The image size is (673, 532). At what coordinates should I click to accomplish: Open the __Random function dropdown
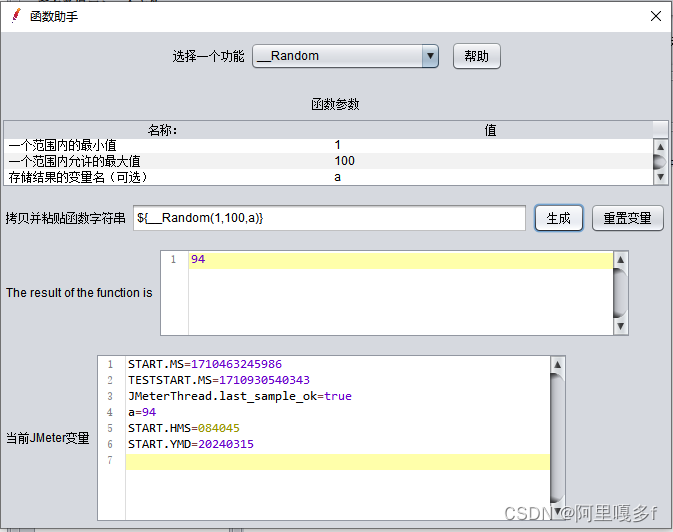[x=345, y=56]
